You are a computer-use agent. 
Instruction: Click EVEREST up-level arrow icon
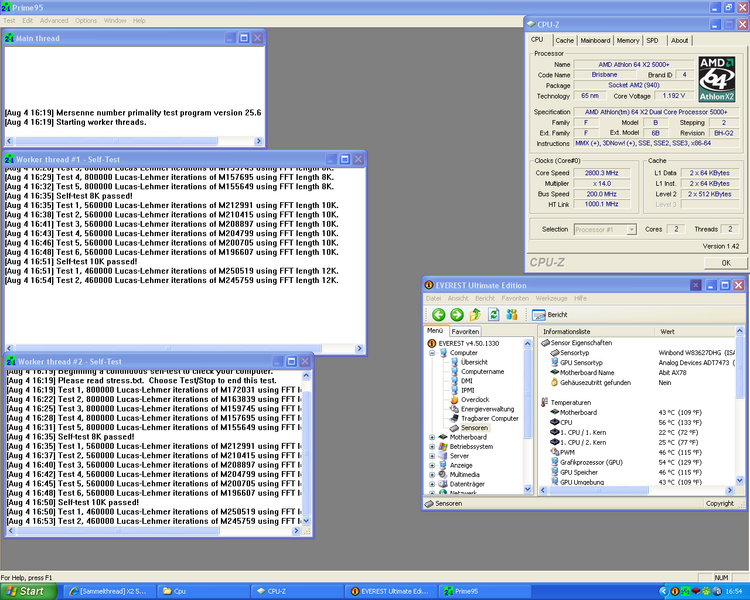point(475,314)
